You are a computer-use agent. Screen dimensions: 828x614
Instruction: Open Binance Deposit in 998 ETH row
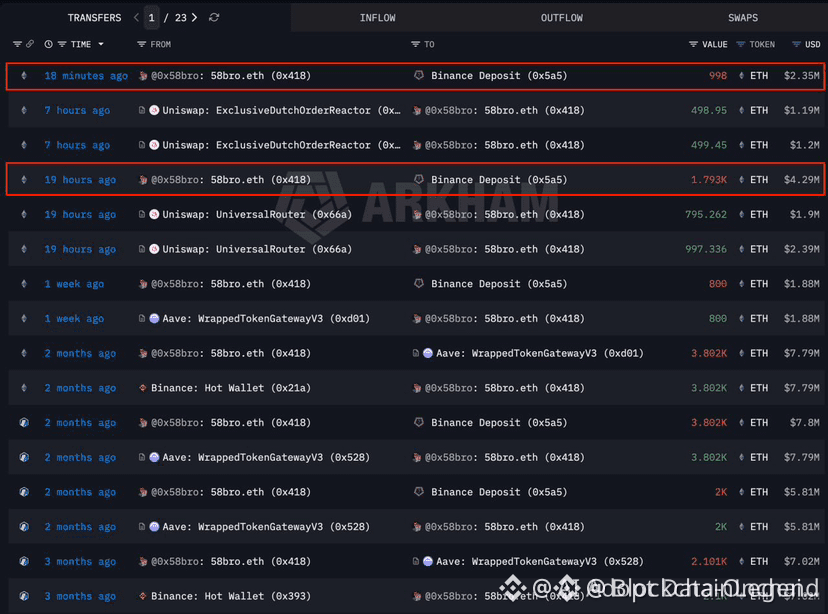coord(499,76)
